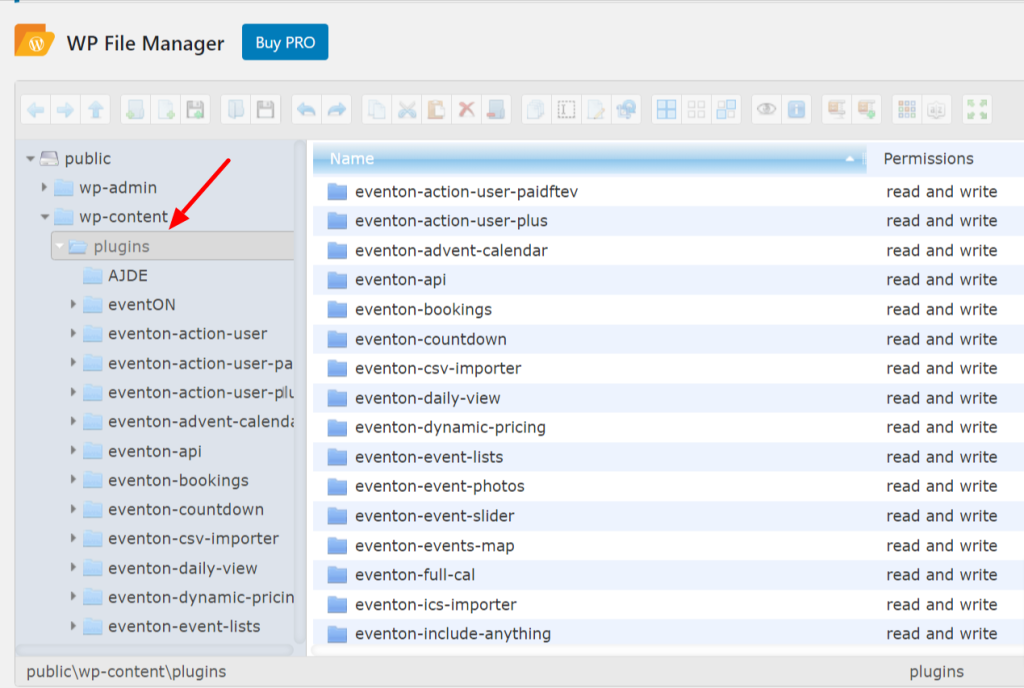Click the WP File Manager logo
The height and width of the screenshot is (688, 1024).
coord(35,41)
